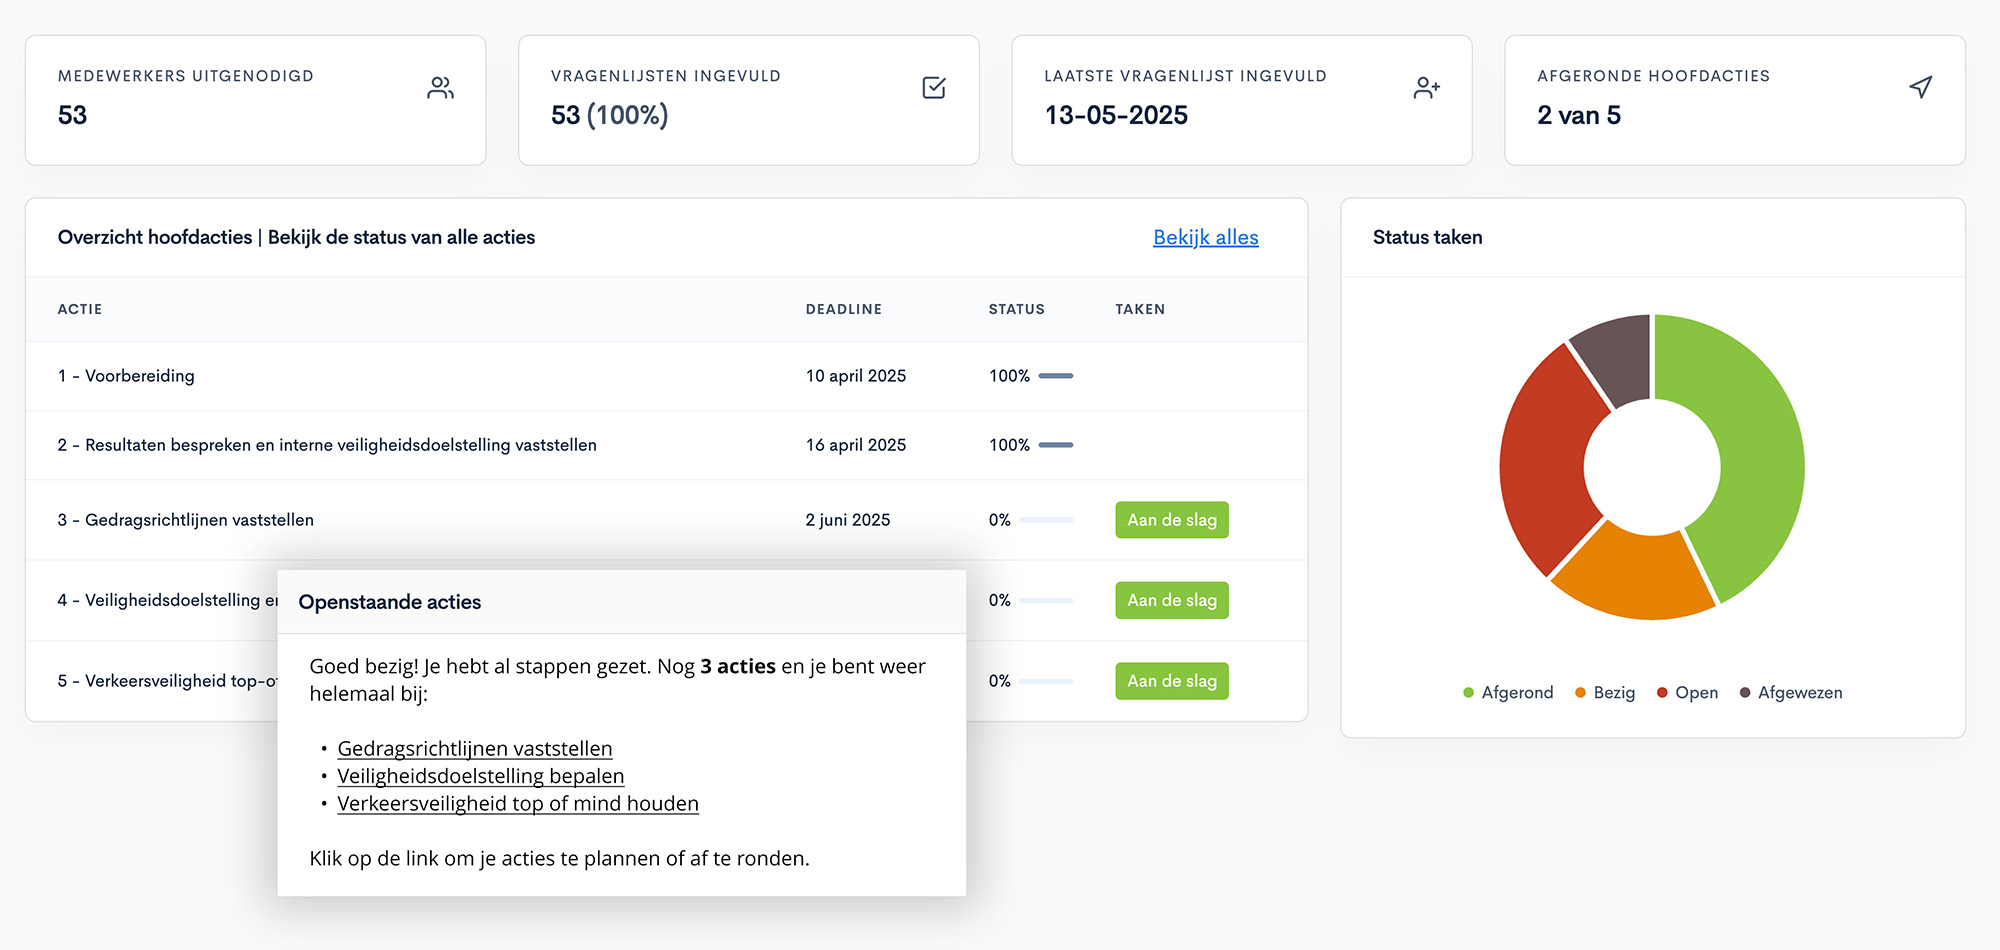Open the 'Bekijk alles' link
Viewport: 2000px width, 950px height.
[1205, 237]
